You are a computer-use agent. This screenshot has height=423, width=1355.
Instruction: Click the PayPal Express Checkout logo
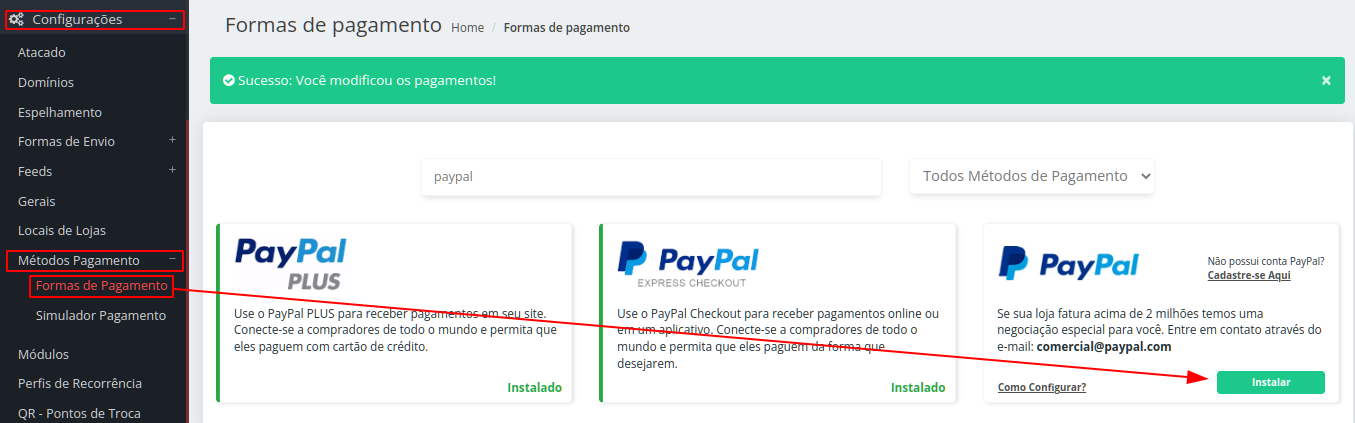pos(688,264)
